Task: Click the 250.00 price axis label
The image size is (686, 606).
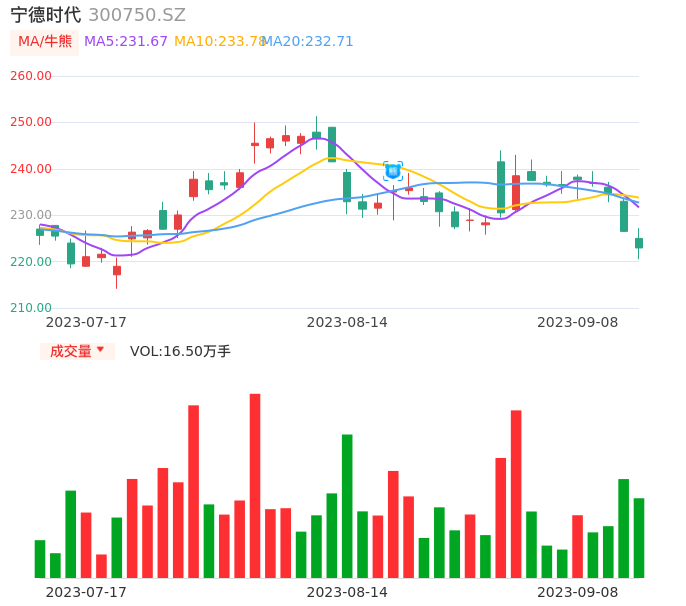Action: tap(31, 122)
